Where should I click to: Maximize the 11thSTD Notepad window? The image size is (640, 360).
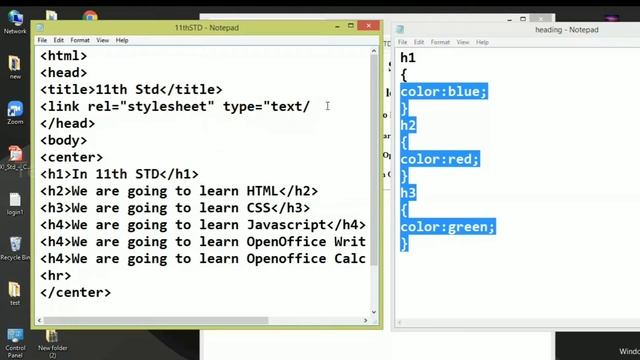click(x=350, y=26)
